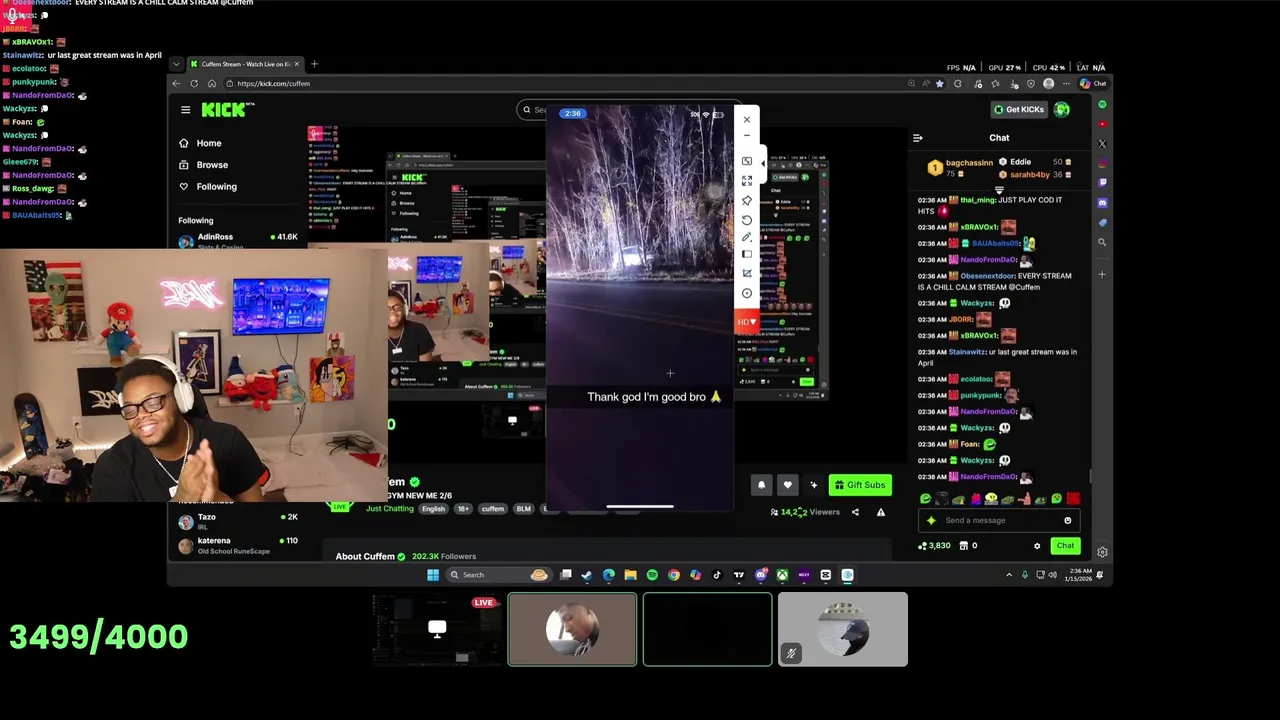Click the Gift Subs button
This screenshot has height=720, width=1280.
pos(860,485)
